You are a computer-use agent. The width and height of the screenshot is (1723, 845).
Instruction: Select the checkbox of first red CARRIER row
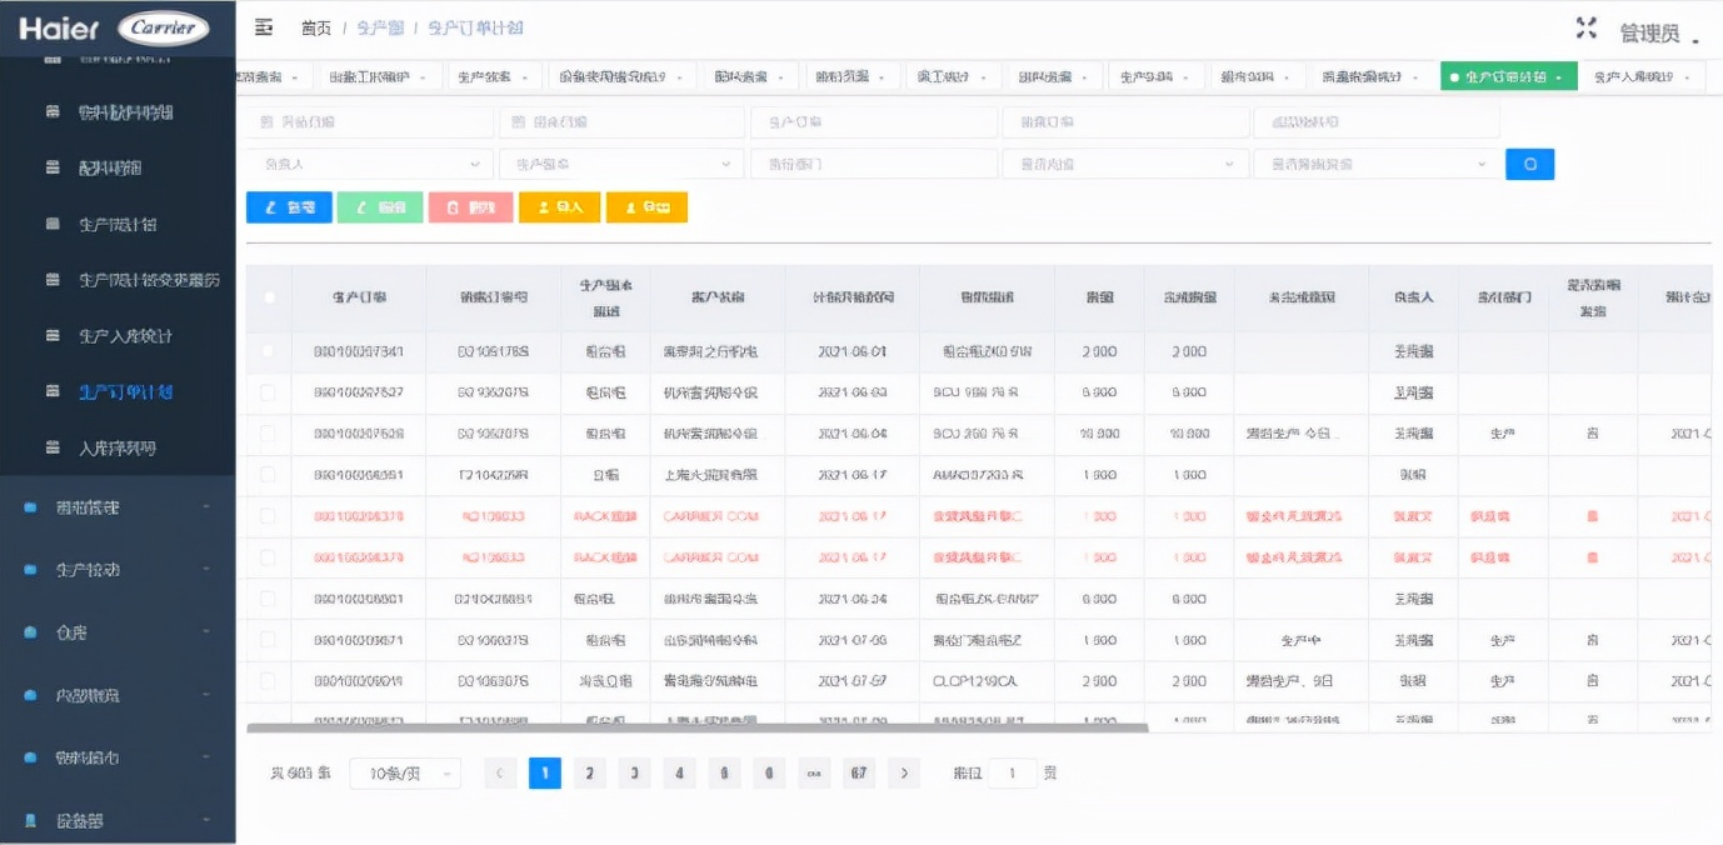click(268, 516)
